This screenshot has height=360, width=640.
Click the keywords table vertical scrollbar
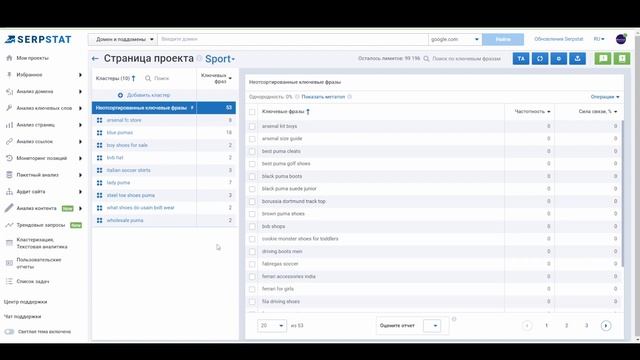(622, 193)
